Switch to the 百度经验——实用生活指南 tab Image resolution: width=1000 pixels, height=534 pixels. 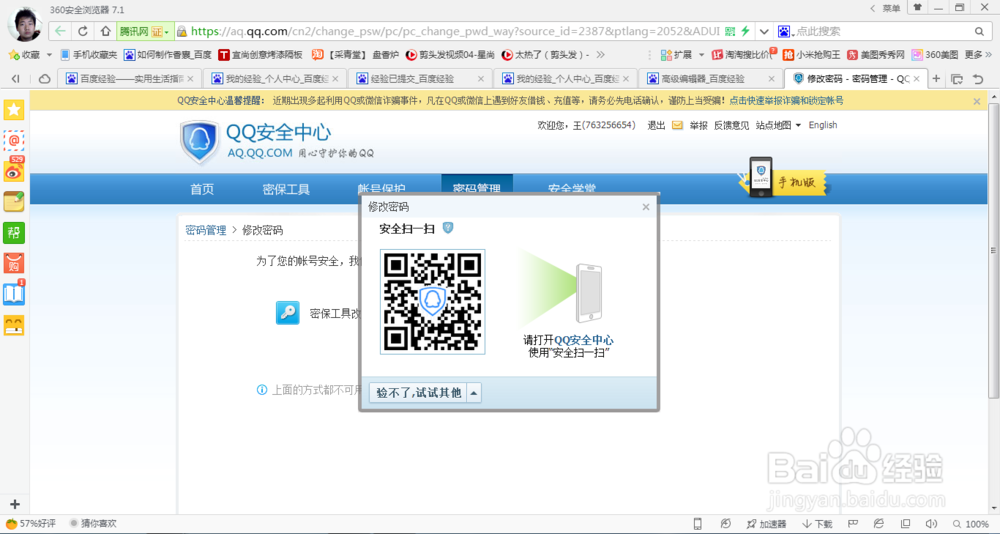pyautogui.click(x=130, y=78)
